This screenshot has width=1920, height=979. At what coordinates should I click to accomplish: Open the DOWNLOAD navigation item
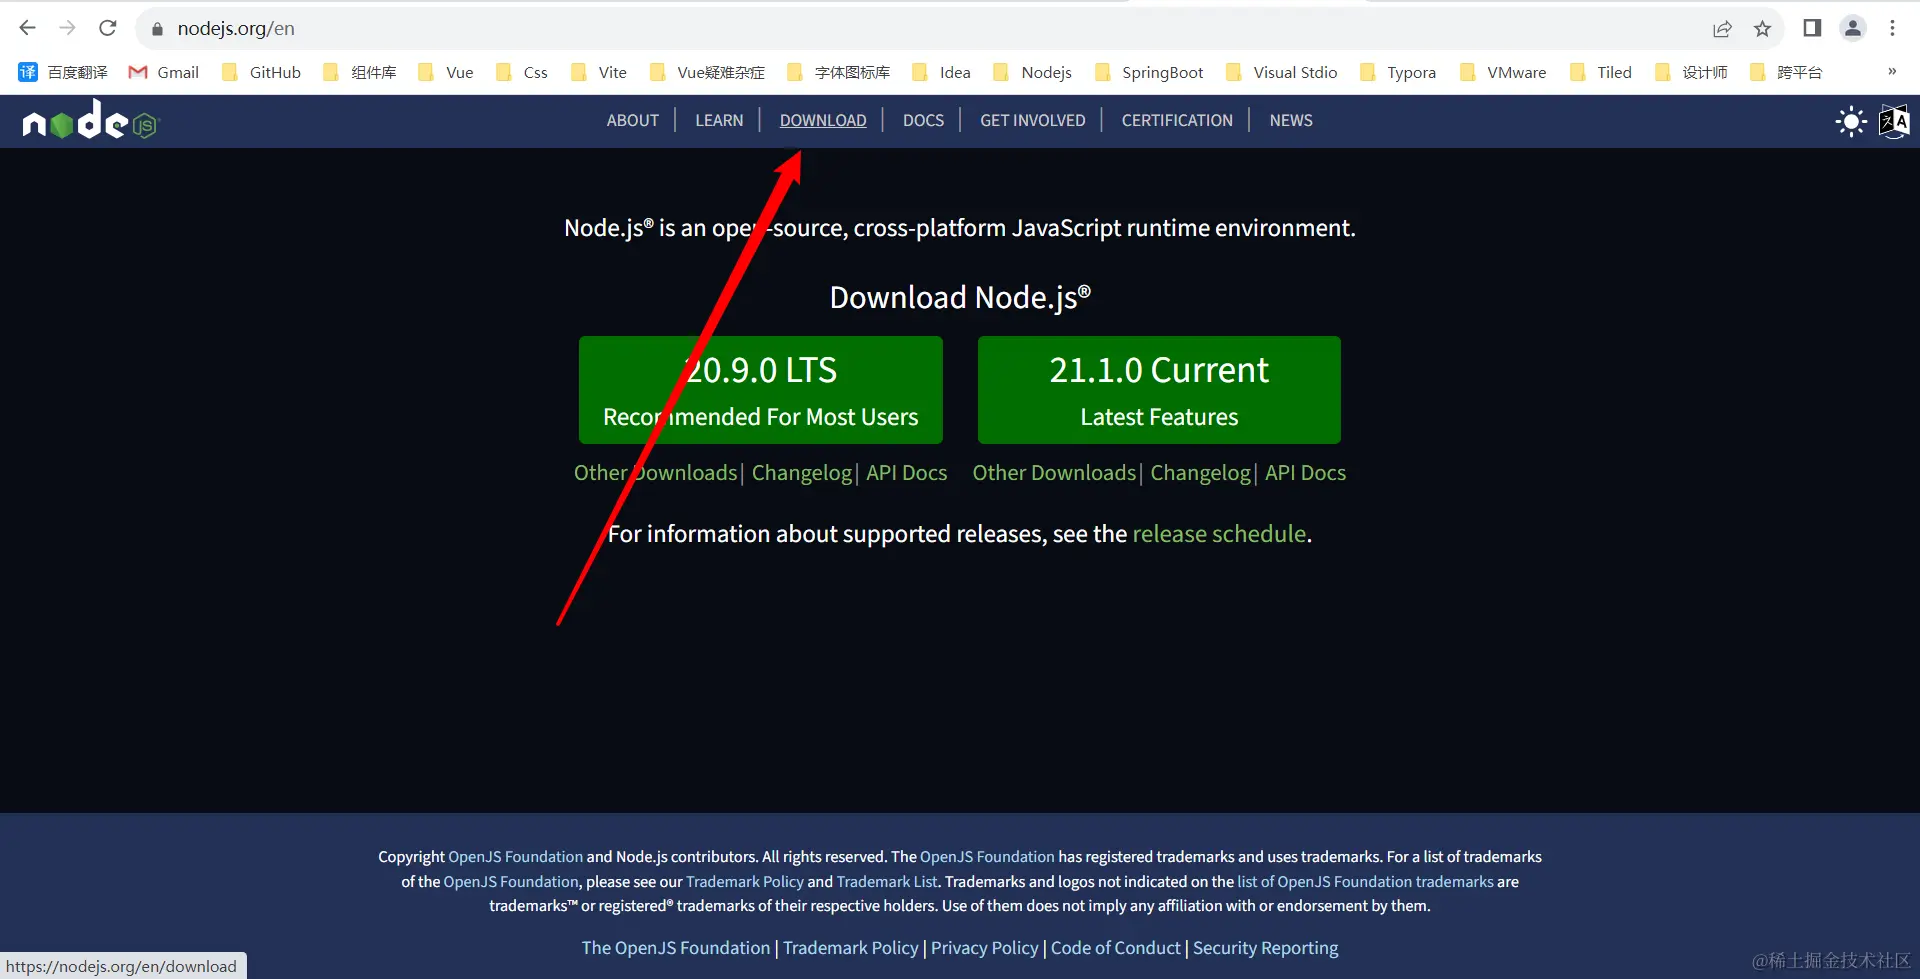(823, 120)
